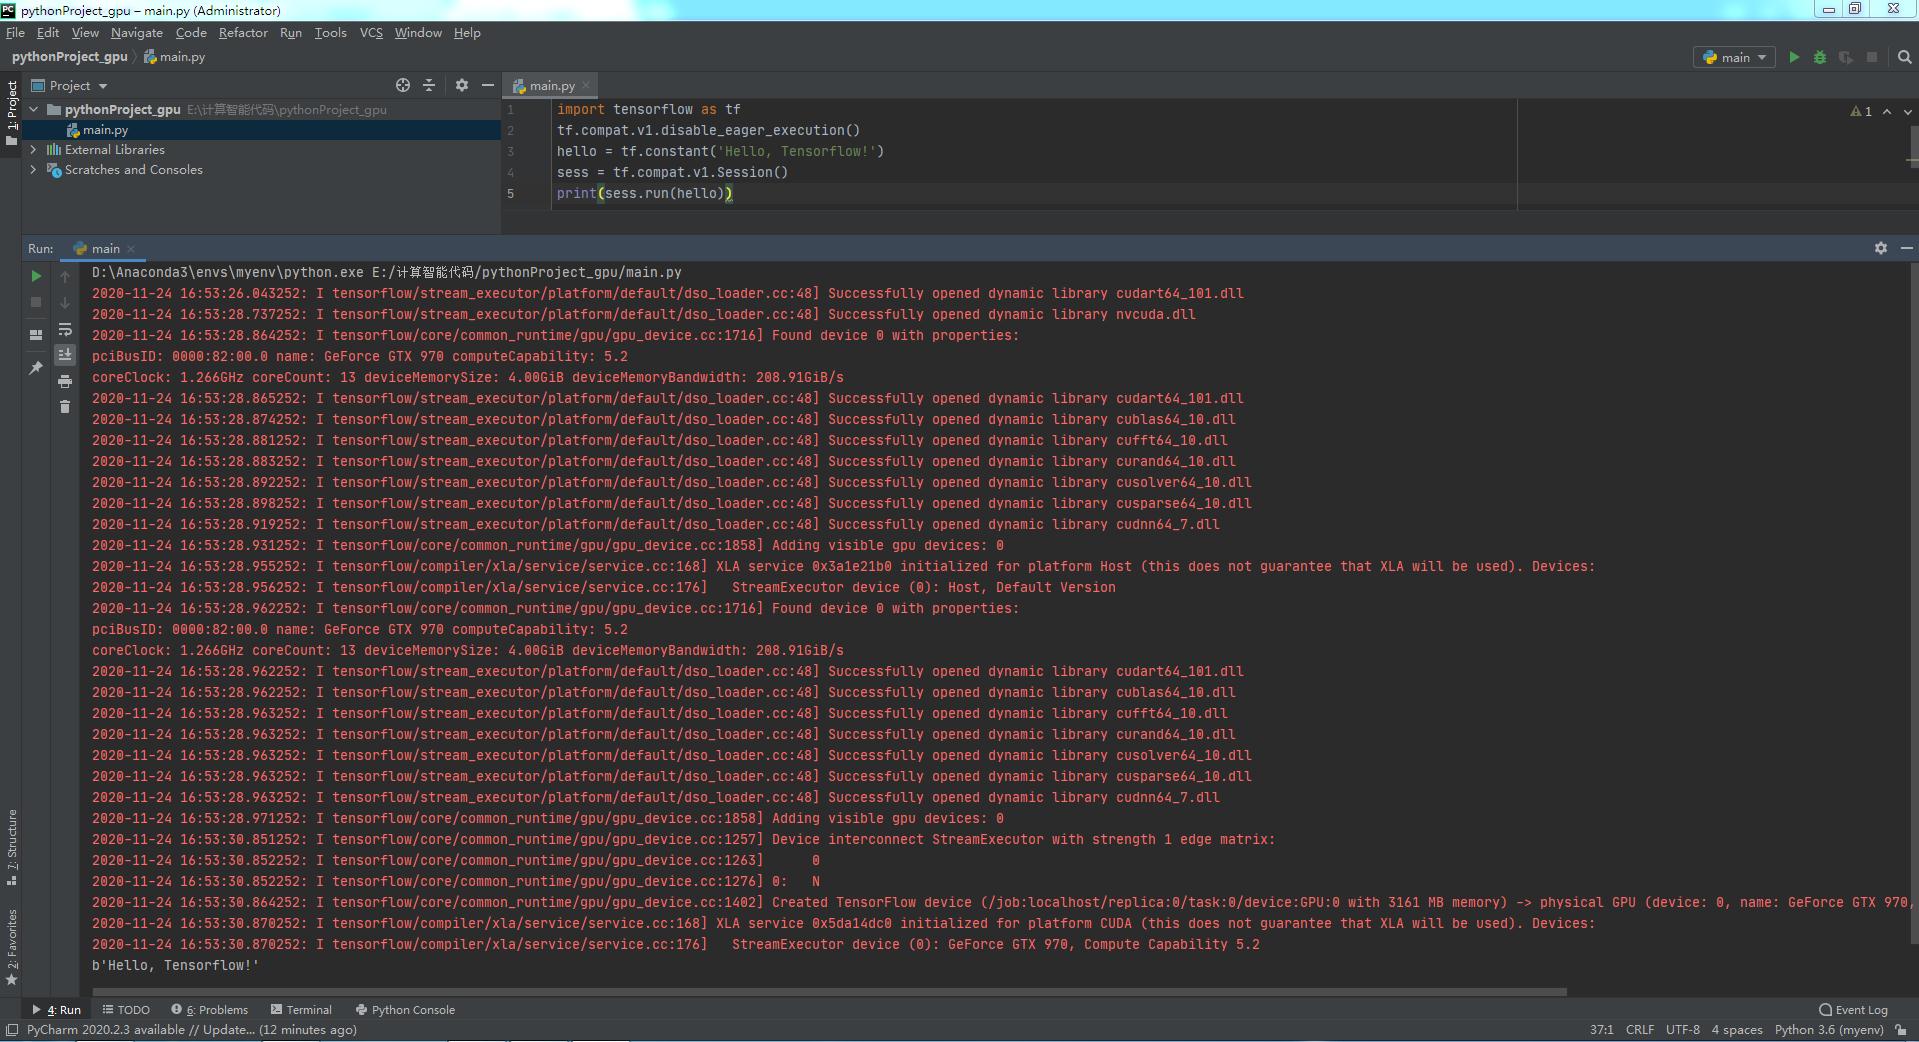Viewport: 1919px width, 1042px height.
Task: Open the Tools menu
Action: coord(330,33)
